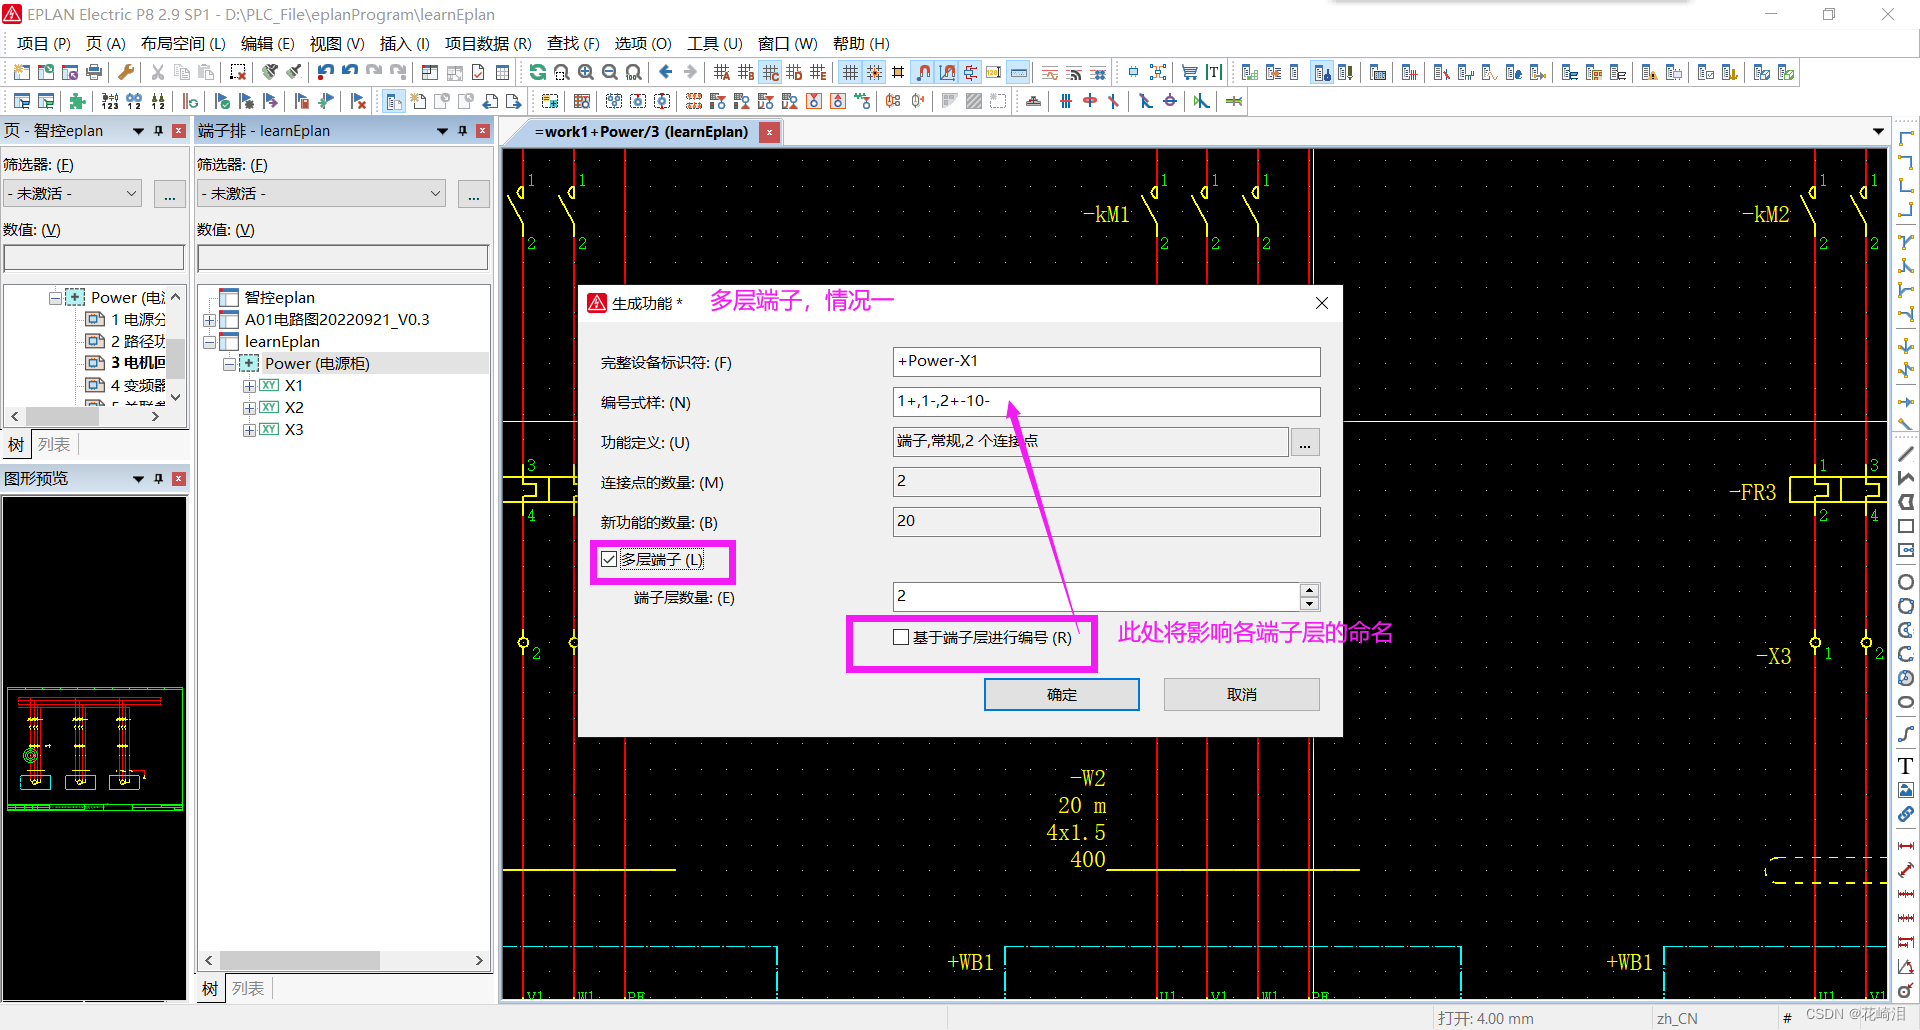Toggle the 多层端子 (L) checkbox
The width and height of the screenshot is (1920, 1030).
coord(609,559)
